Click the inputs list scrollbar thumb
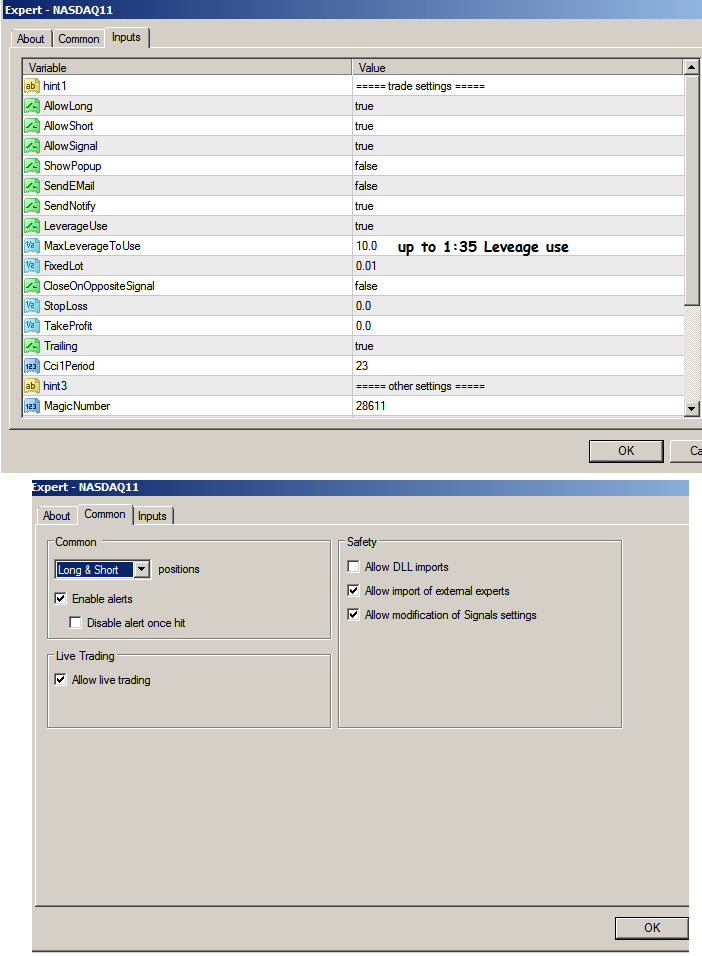Viewport: 702px width, 956px height. click(691, 190)
